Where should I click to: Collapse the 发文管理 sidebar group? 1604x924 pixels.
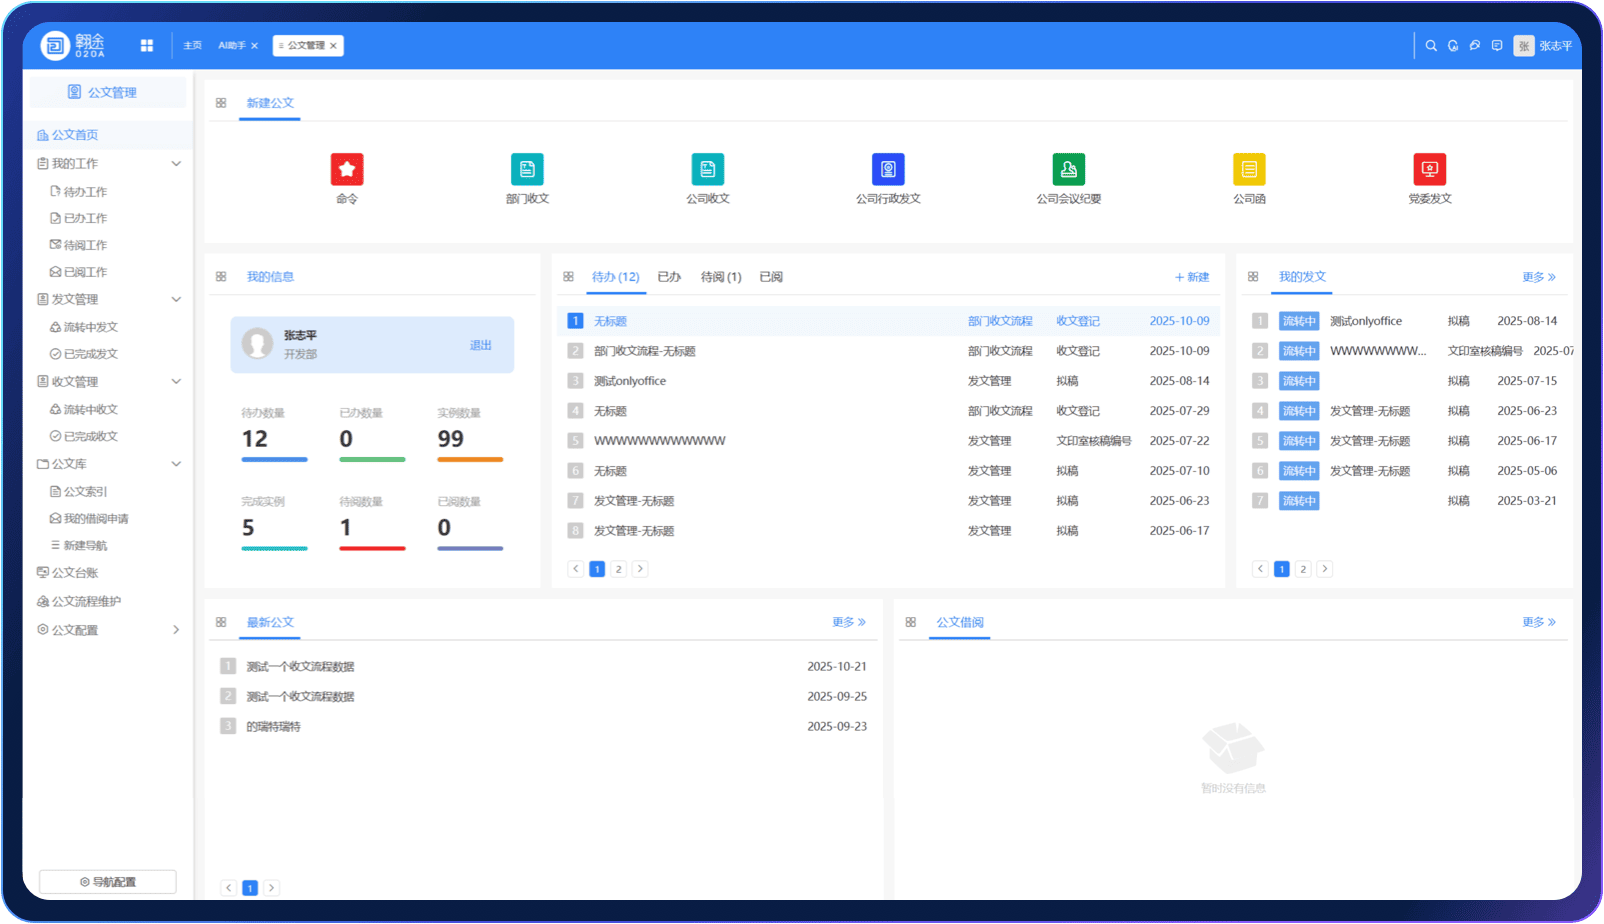[176, 300]
